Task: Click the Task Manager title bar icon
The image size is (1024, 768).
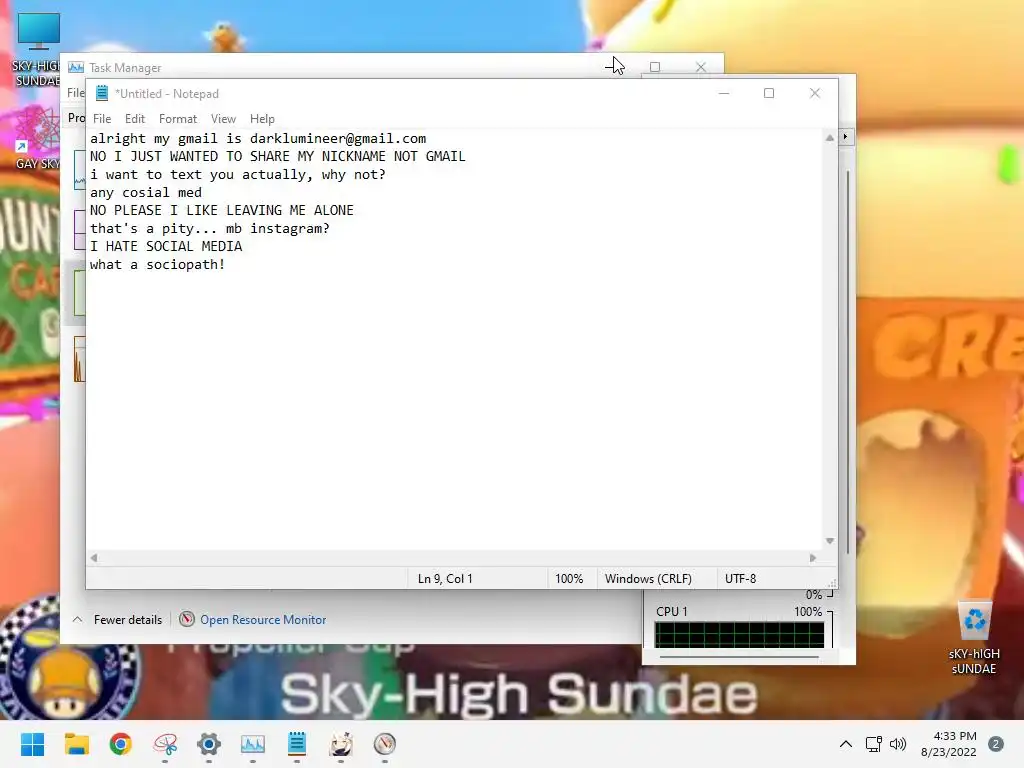Action: point(76,67)
